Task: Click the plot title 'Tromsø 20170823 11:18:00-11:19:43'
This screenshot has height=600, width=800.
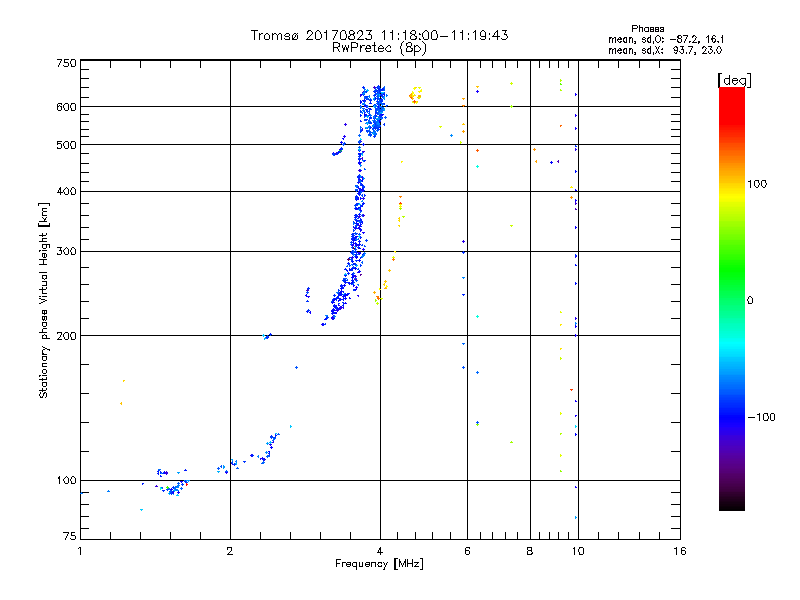Action: (379, 35)
